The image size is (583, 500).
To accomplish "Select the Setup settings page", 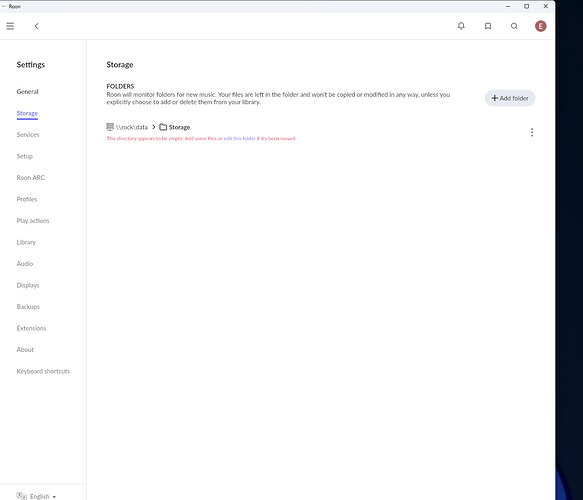I will pos(25,156).
